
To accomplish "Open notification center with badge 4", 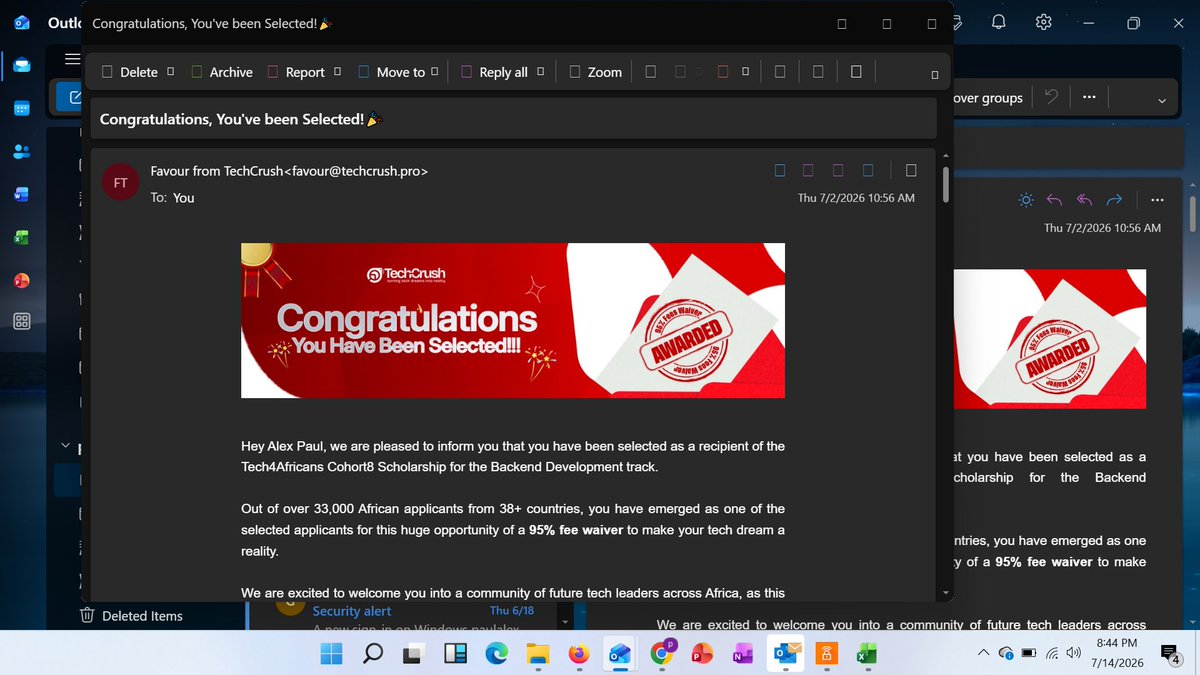I will [x=1169, y=654].
